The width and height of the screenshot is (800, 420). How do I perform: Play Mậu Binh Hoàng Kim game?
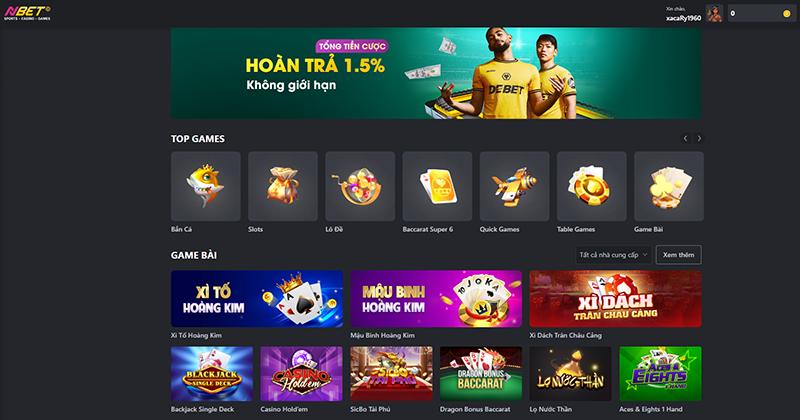click(x=436, y=299)
